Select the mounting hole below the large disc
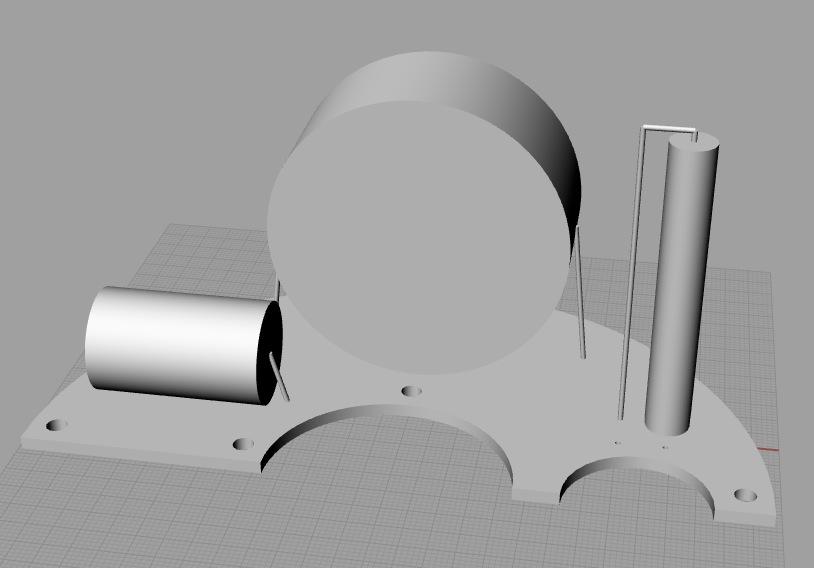The width and height of the screenshot is (814, 568). click(x=410, y=391)
